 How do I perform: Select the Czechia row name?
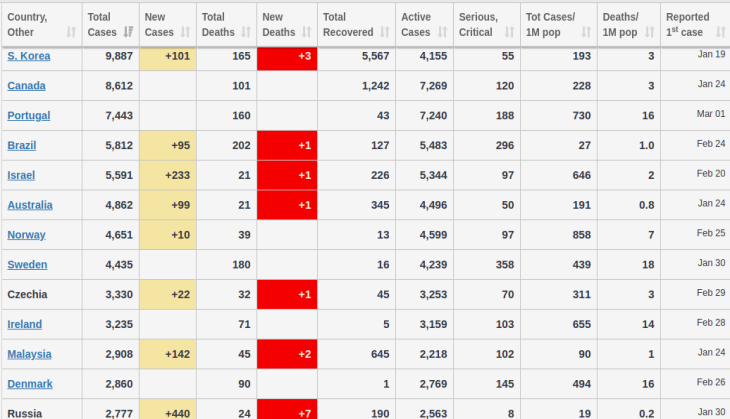pyautogui.click(x=27, y=294)
